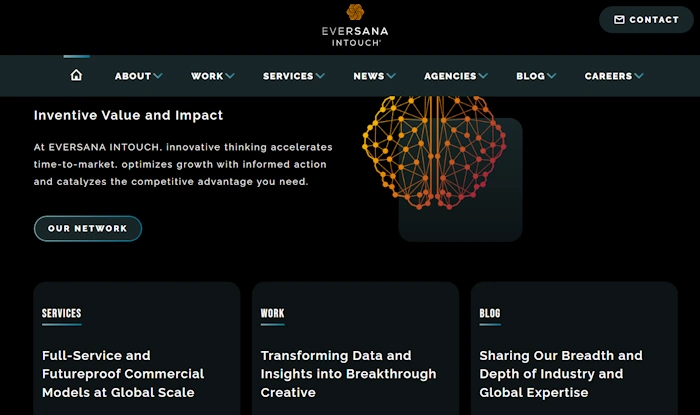
Task: Click the CONTACT button
Action: (x=646, y=20)
